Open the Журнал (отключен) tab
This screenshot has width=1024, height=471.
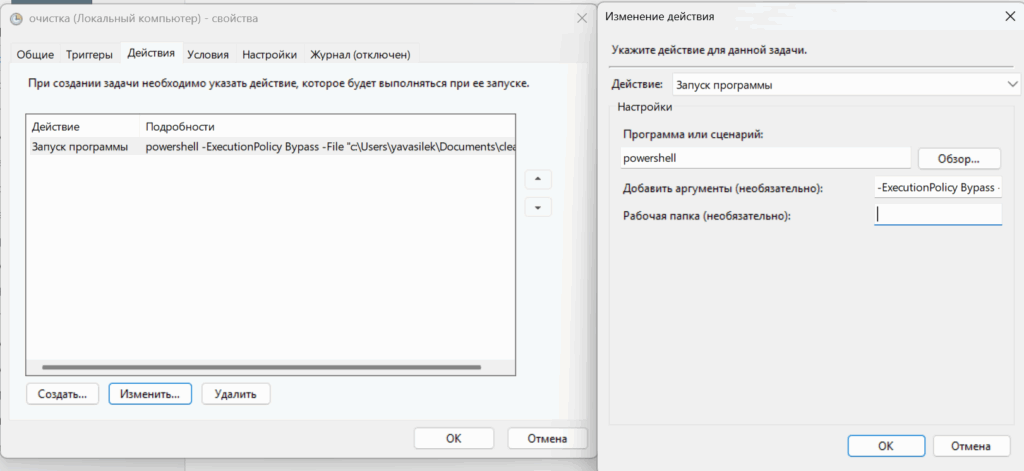359,55
